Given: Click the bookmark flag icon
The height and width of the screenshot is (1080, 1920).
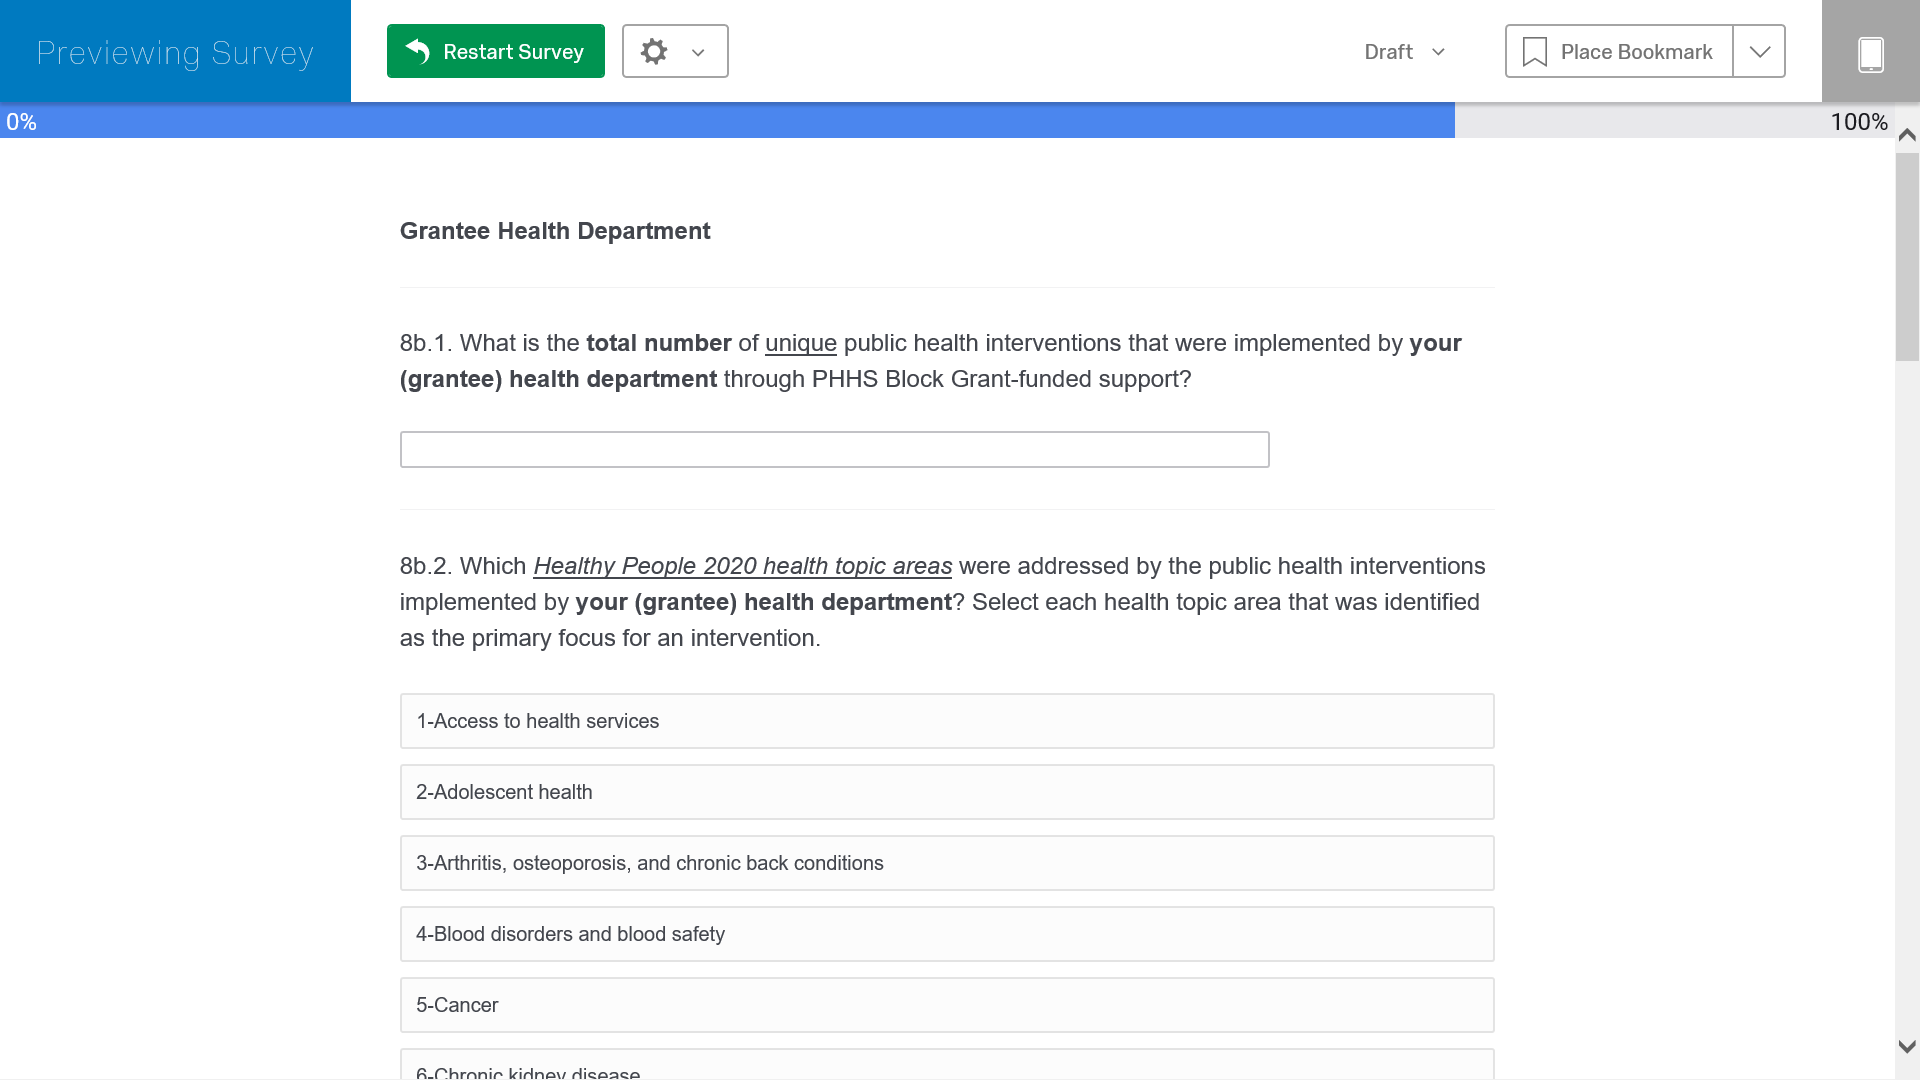Looking at the screenshot, I should [x=1535, y=52].
